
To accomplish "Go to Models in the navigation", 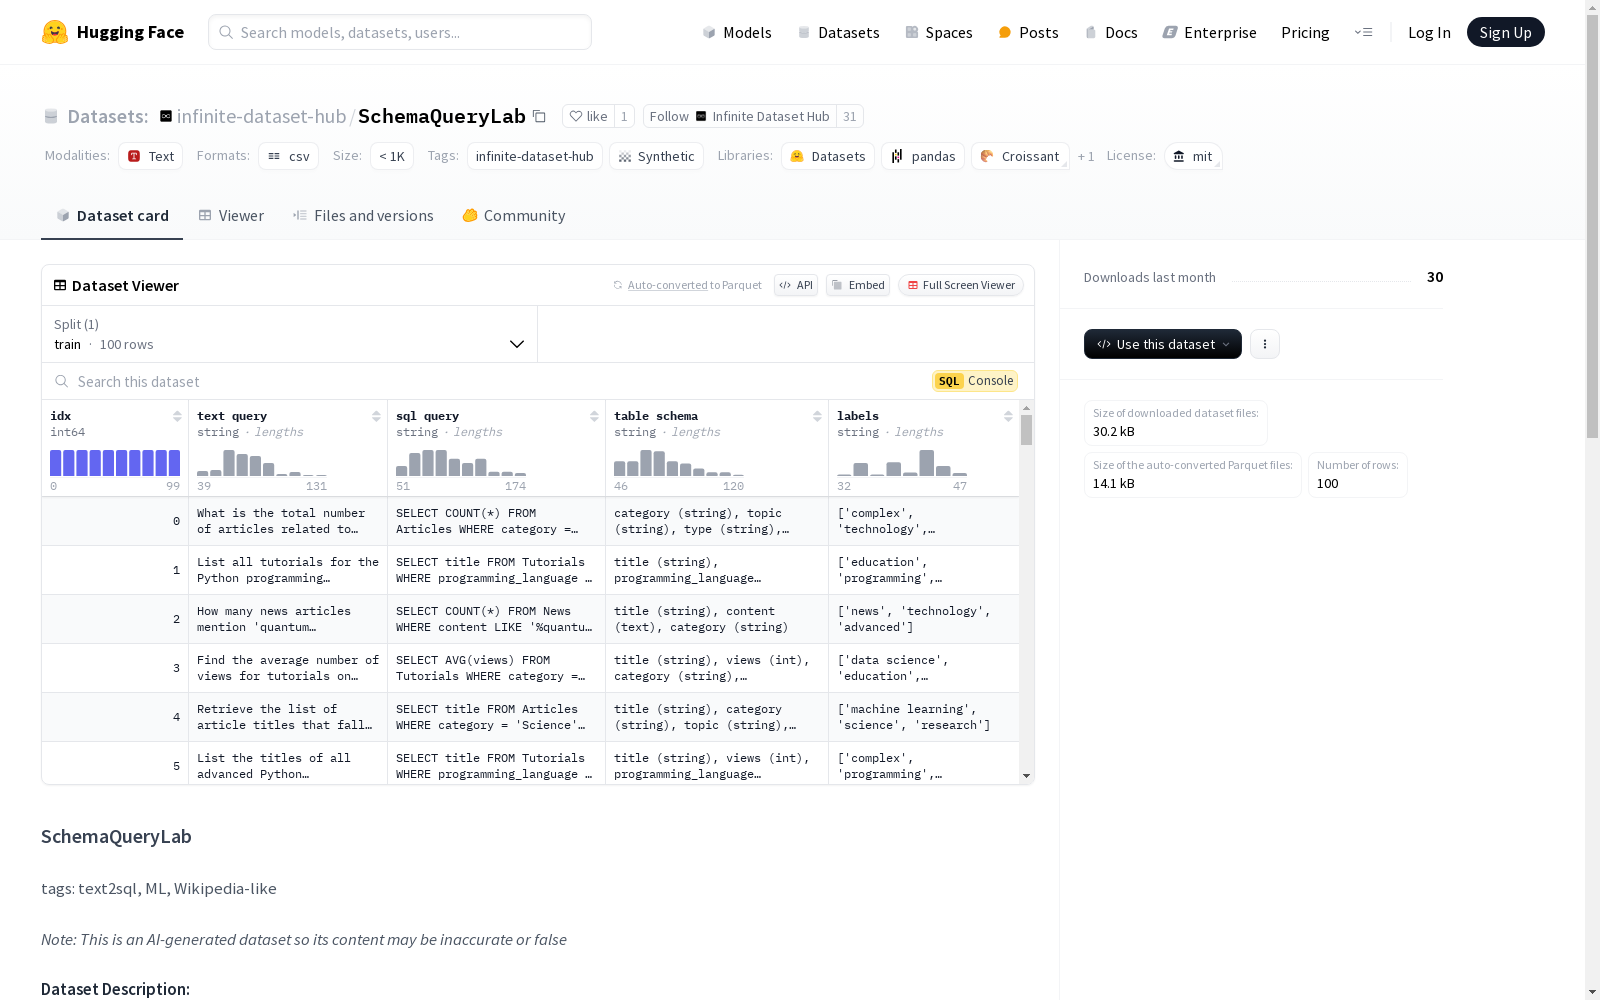I will (737, 32).
